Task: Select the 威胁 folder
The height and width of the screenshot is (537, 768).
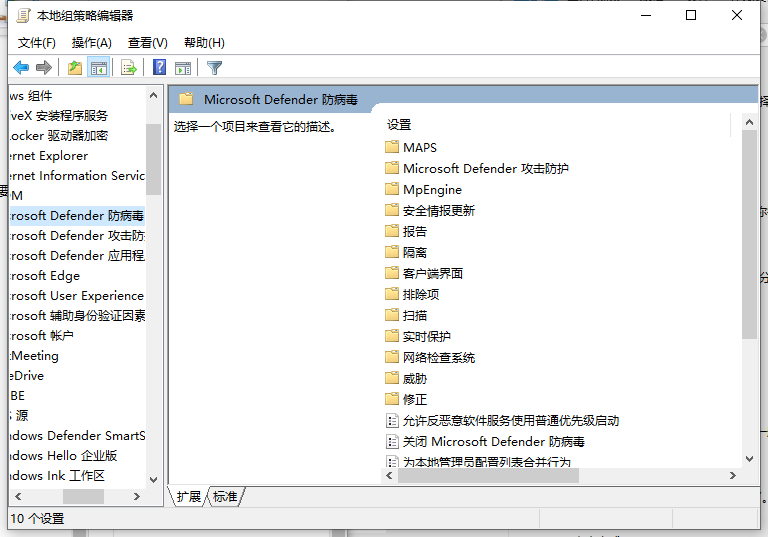Action: [x=406, y=379]
